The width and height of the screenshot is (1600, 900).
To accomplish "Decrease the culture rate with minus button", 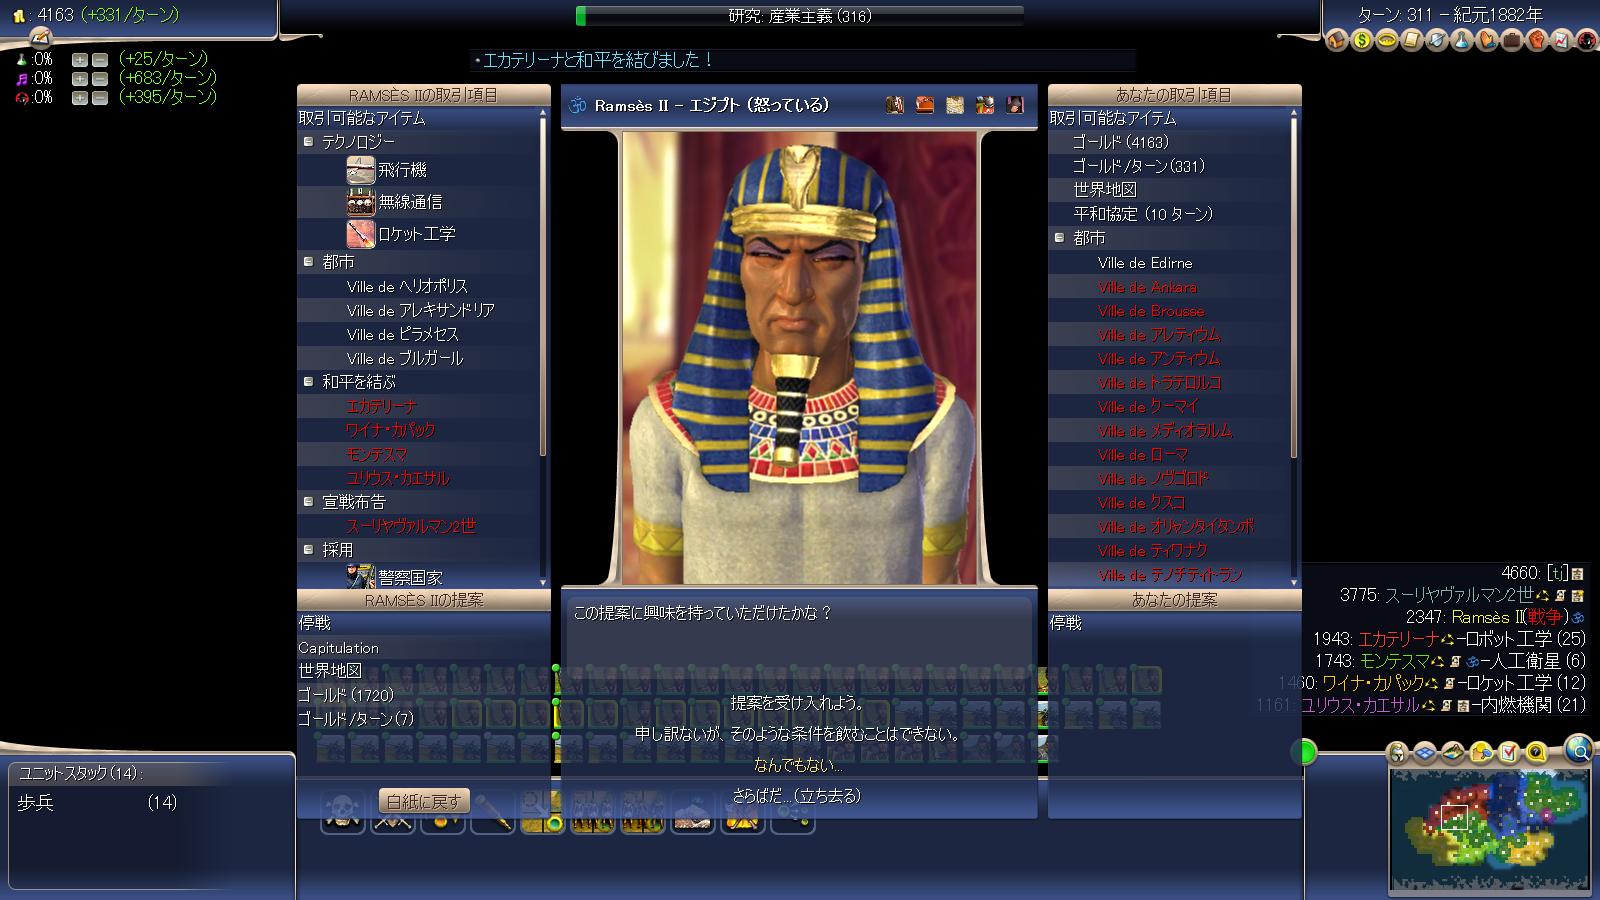I will pos(100,79).
